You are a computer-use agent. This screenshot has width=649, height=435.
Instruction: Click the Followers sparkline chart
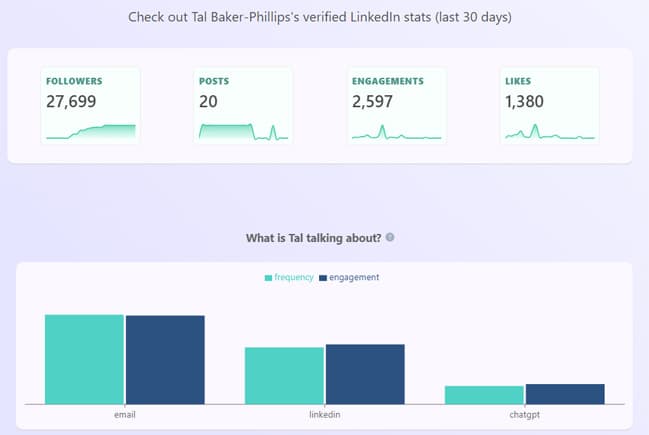pyautogui.click(x=90, y=131)
